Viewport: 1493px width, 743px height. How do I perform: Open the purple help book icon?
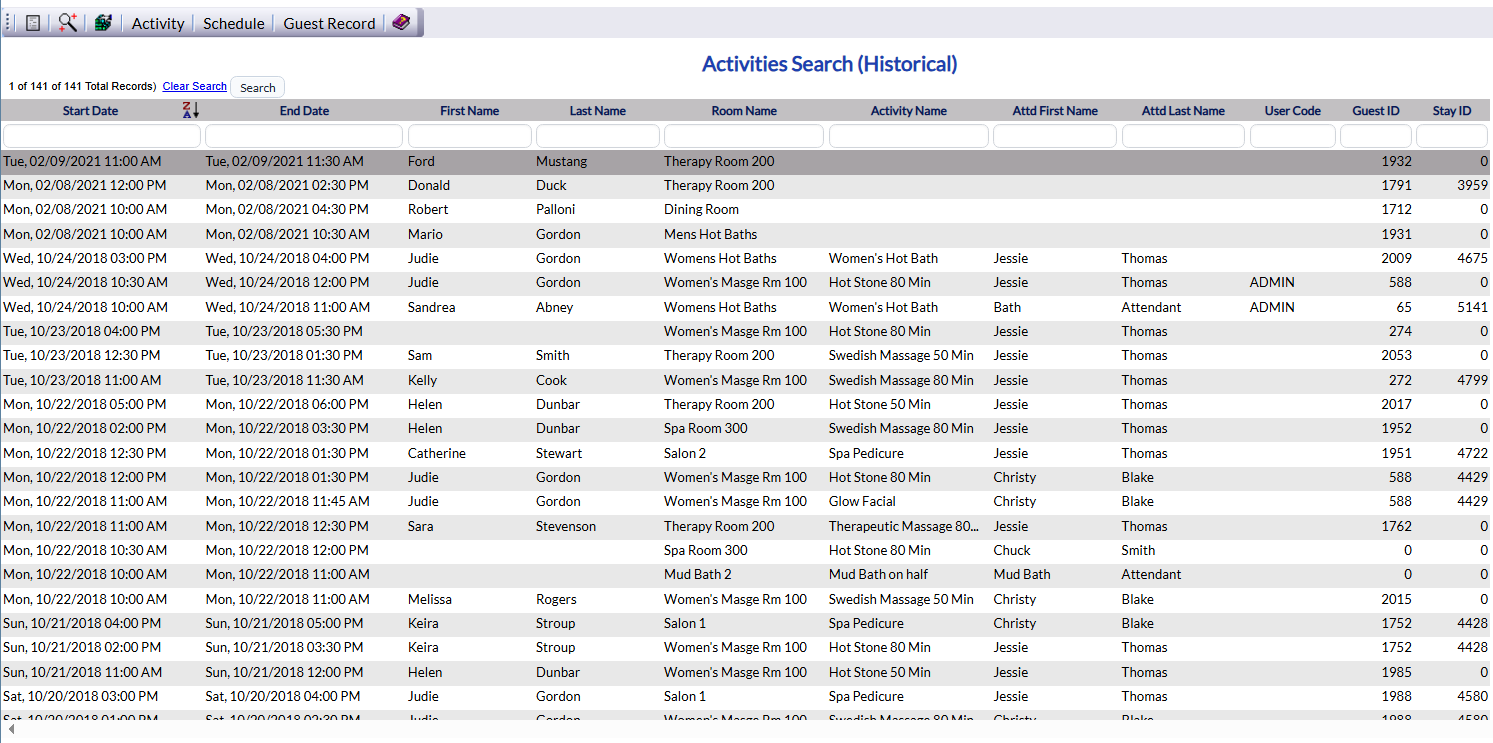(401, 22)
